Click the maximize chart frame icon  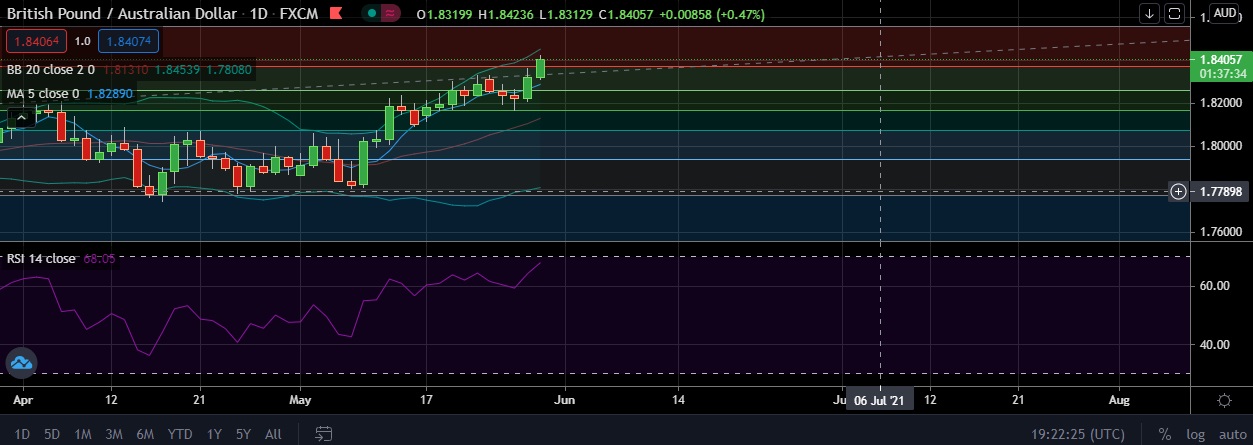1175,14
